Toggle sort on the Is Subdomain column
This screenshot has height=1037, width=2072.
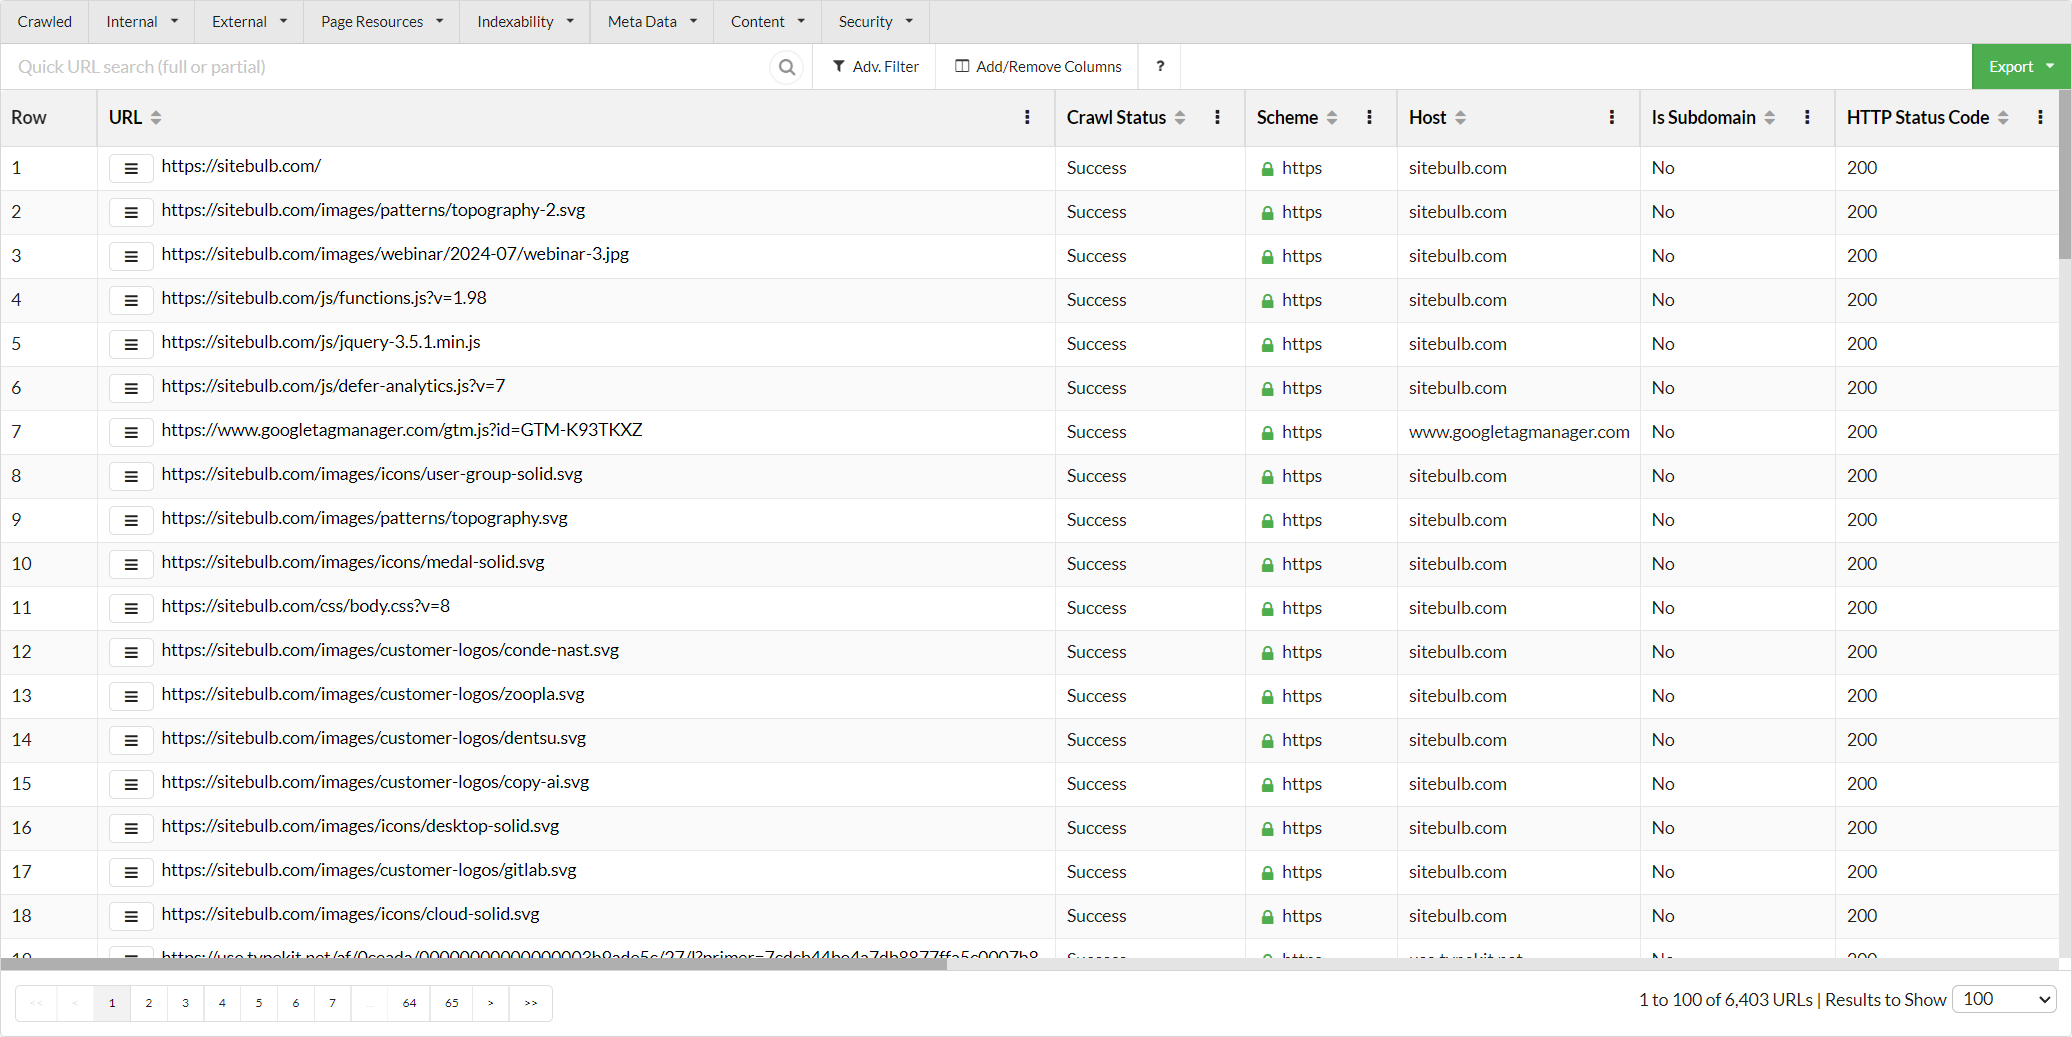click(x=1770, y=117)
